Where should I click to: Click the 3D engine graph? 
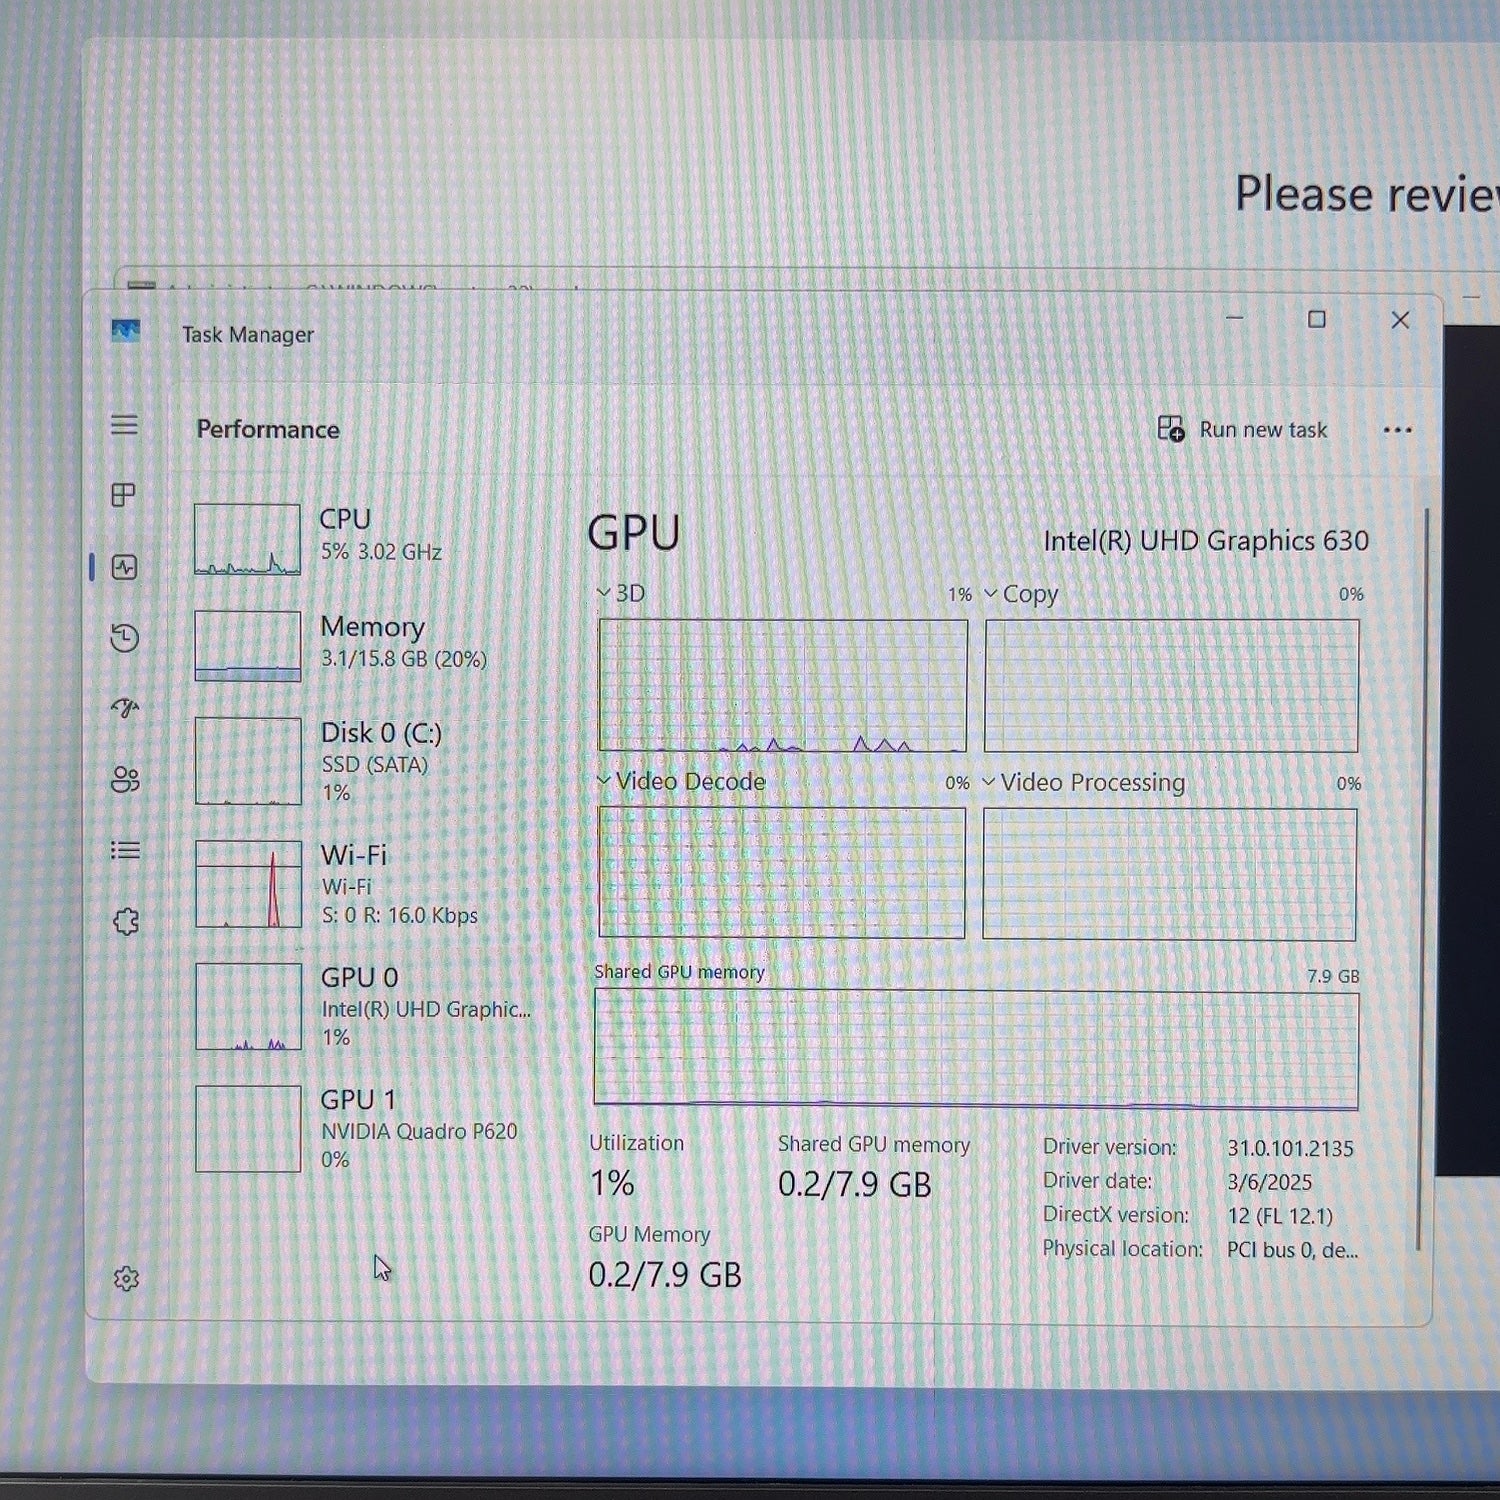[783, 685]
